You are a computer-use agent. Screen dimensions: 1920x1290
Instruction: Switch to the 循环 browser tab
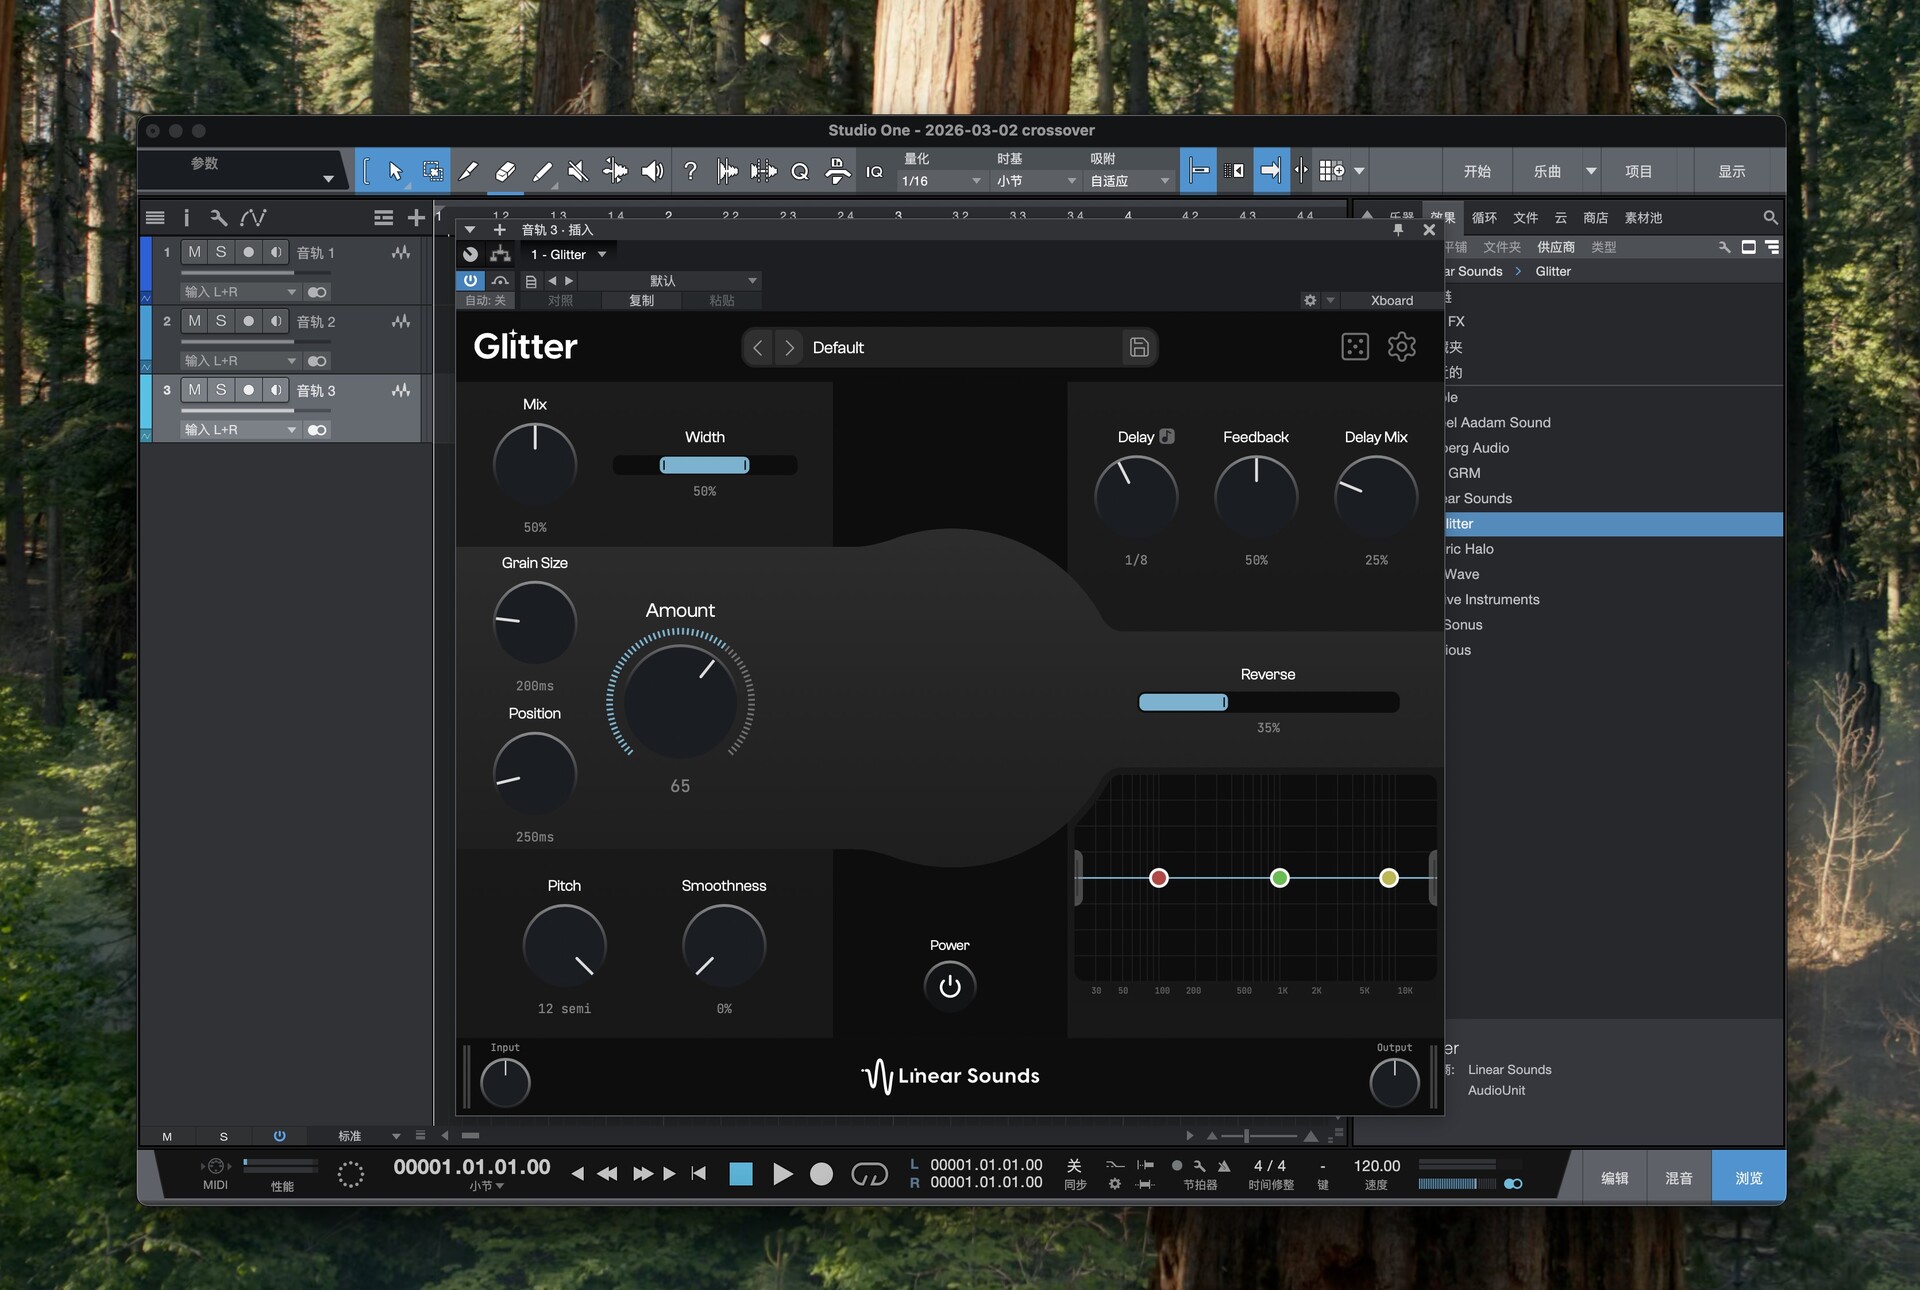1484,217
